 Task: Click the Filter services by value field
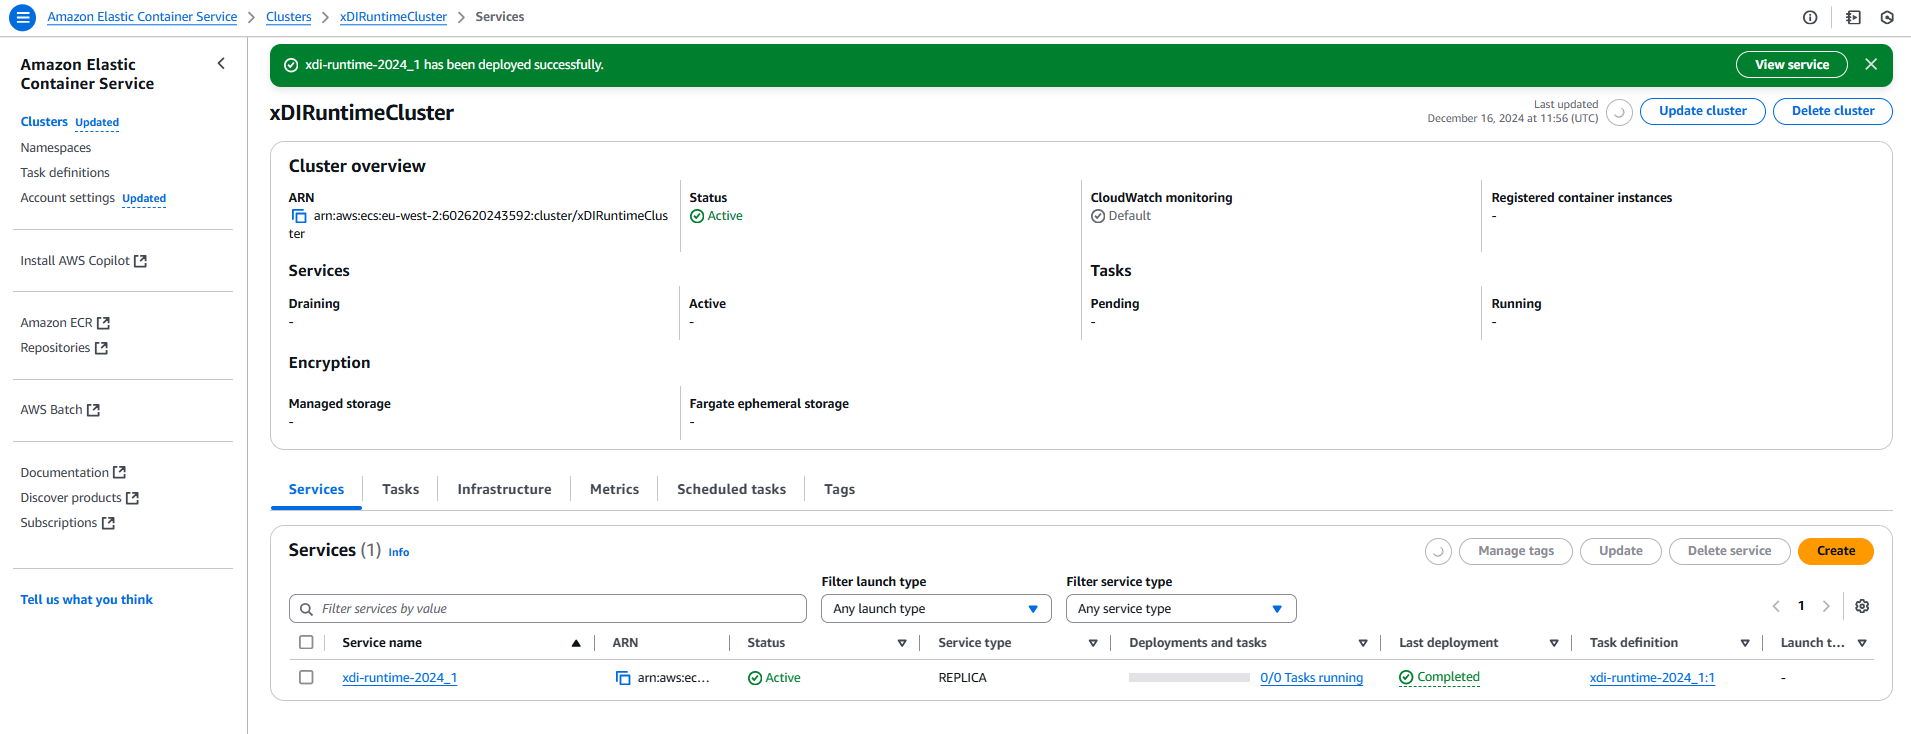click(548, 609)
